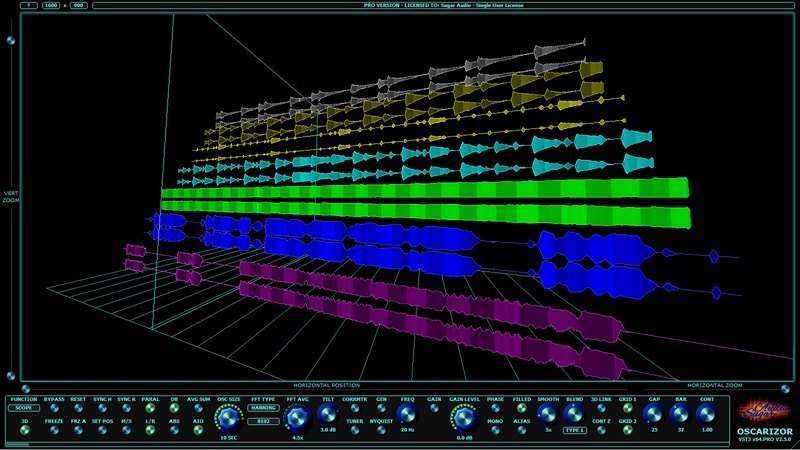Toggle the GAIN button

[434, 408]
